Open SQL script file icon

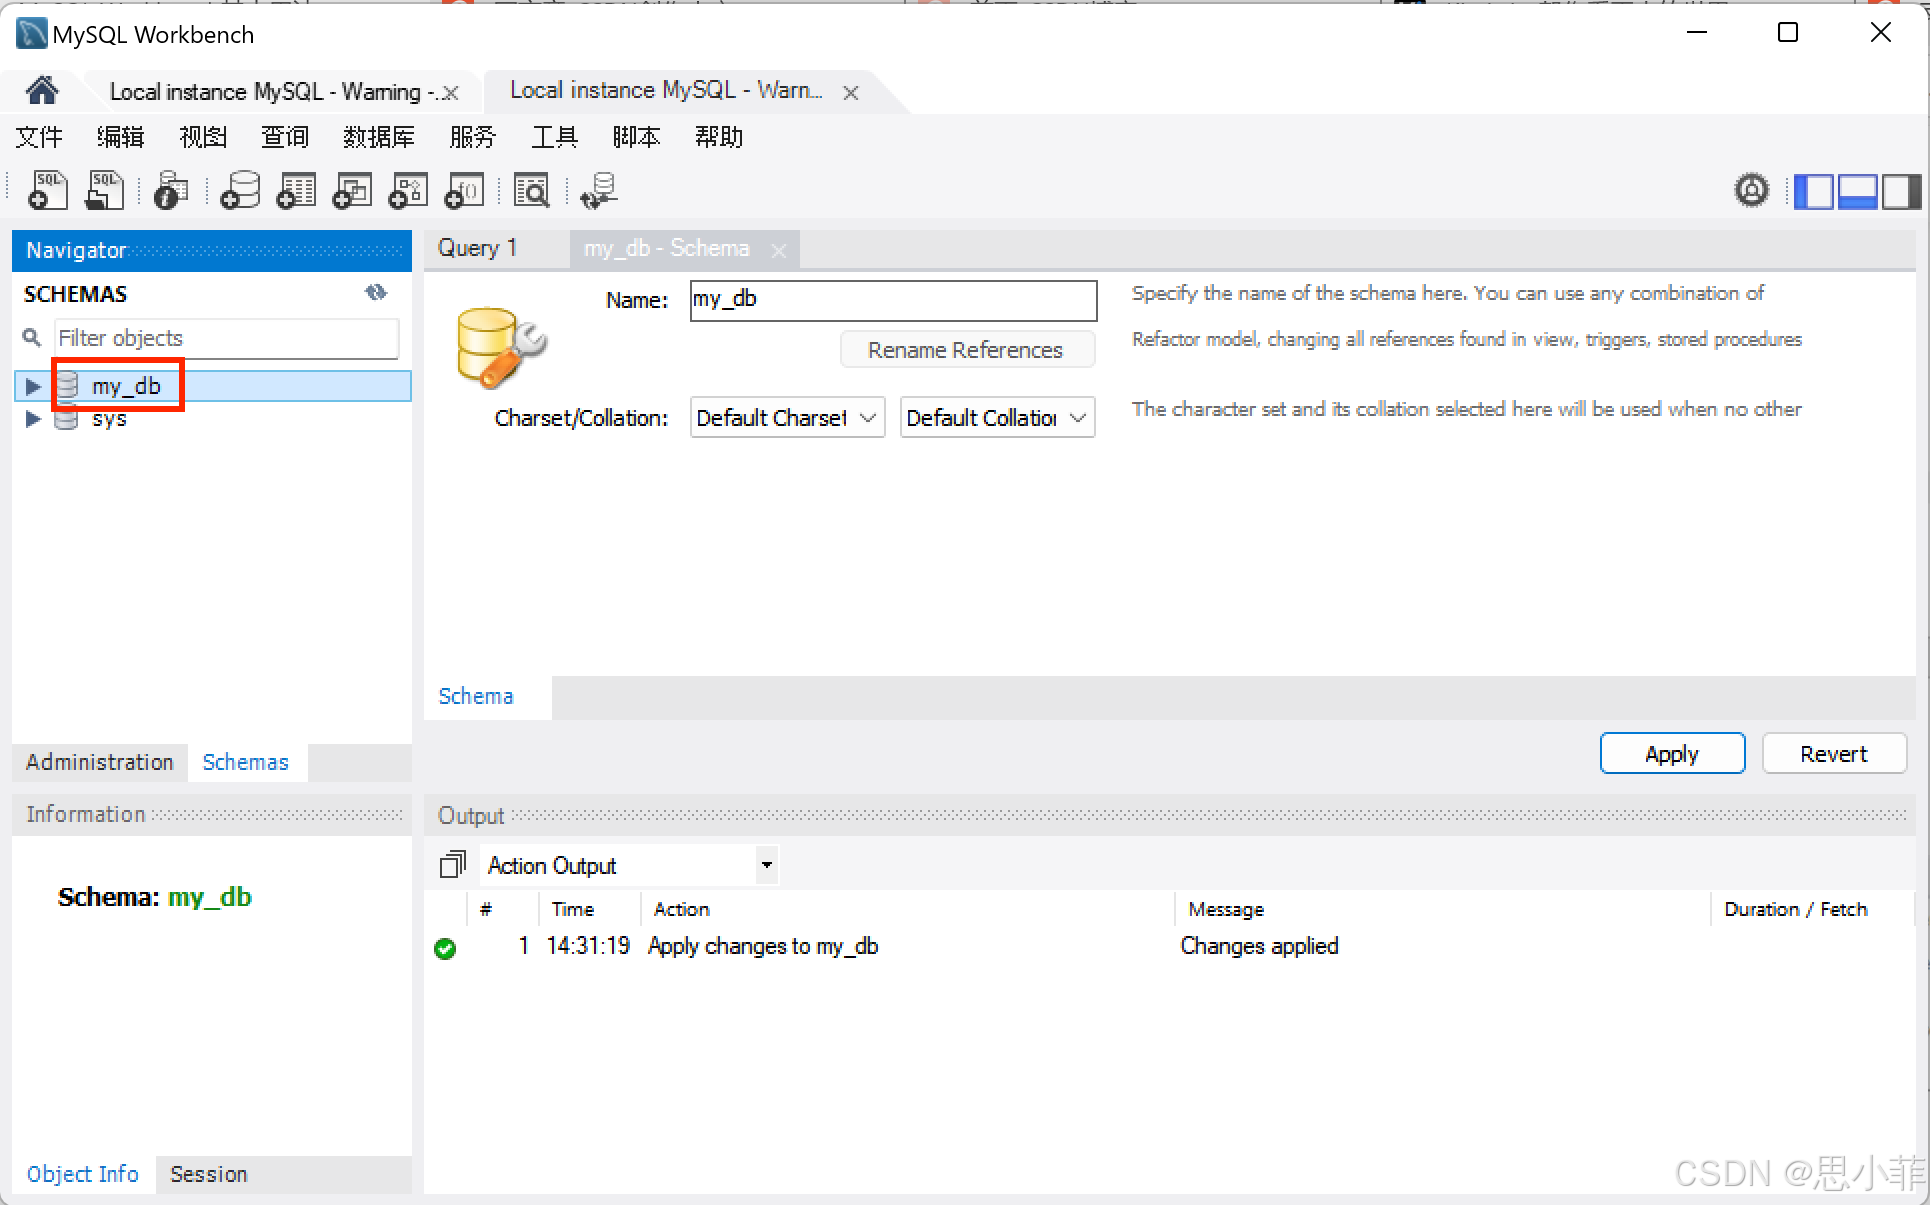click(104, 190)
